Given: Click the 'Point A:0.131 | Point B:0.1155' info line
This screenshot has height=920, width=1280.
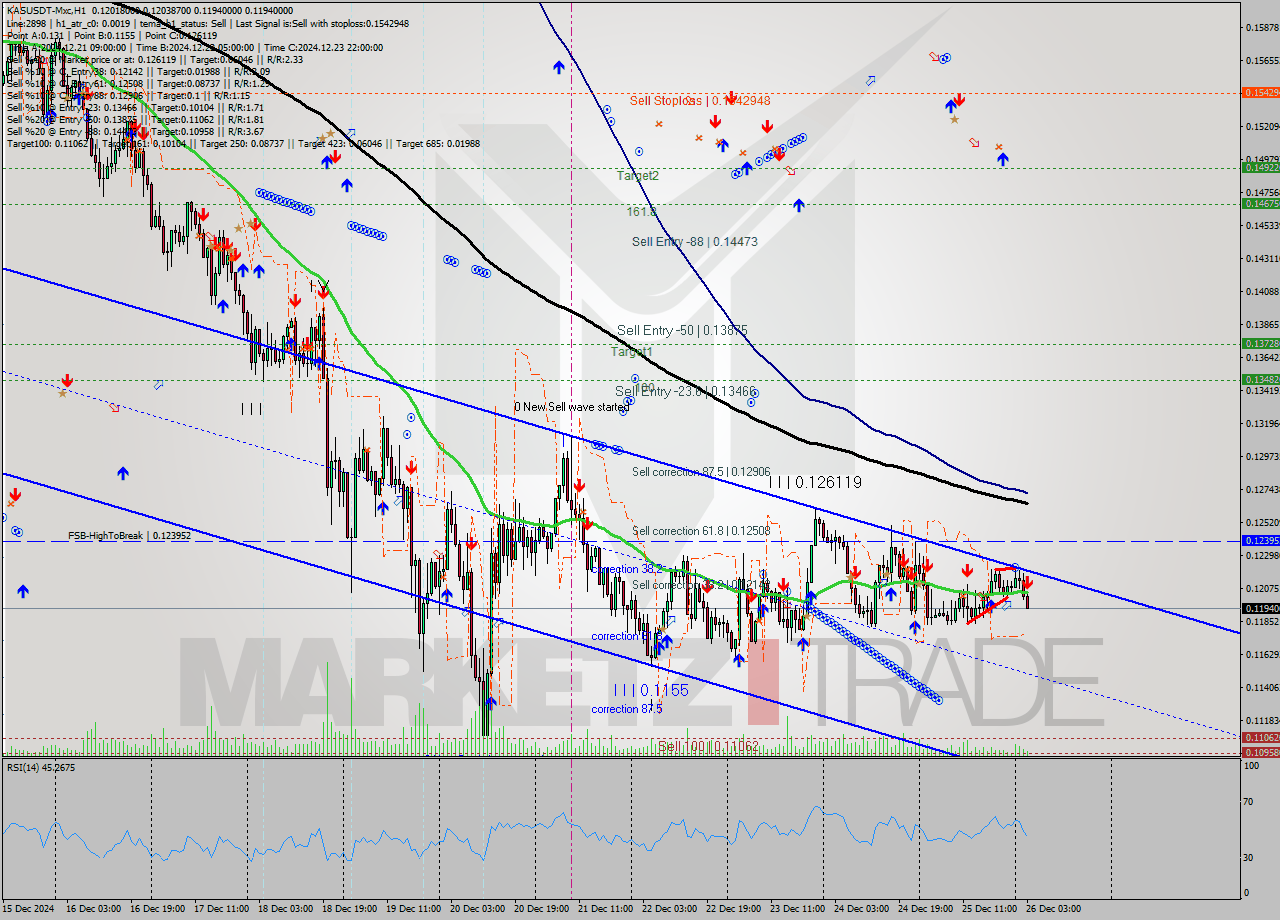Looking at the screenshot, I should tap(112, 34).
